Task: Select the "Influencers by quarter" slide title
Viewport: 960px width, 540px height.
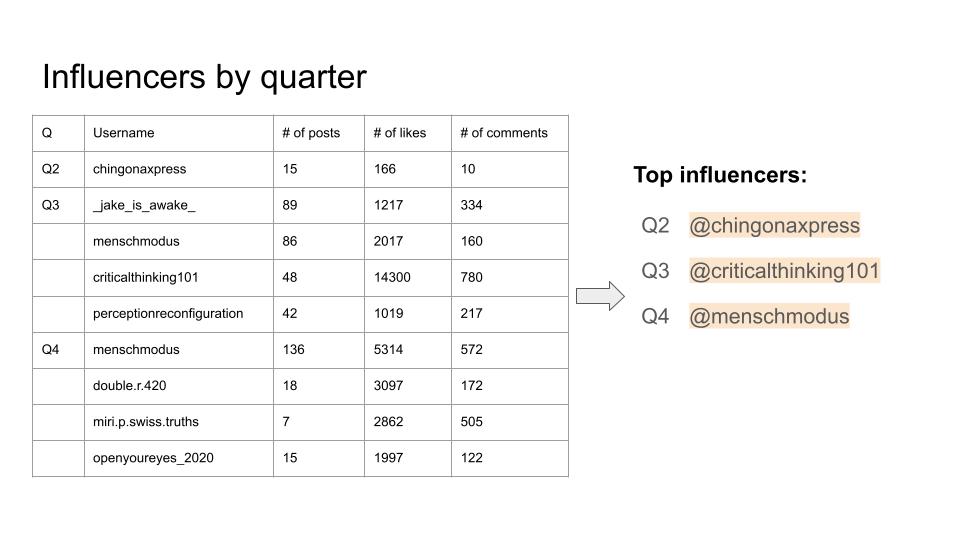Action: [x=204, y=77]
